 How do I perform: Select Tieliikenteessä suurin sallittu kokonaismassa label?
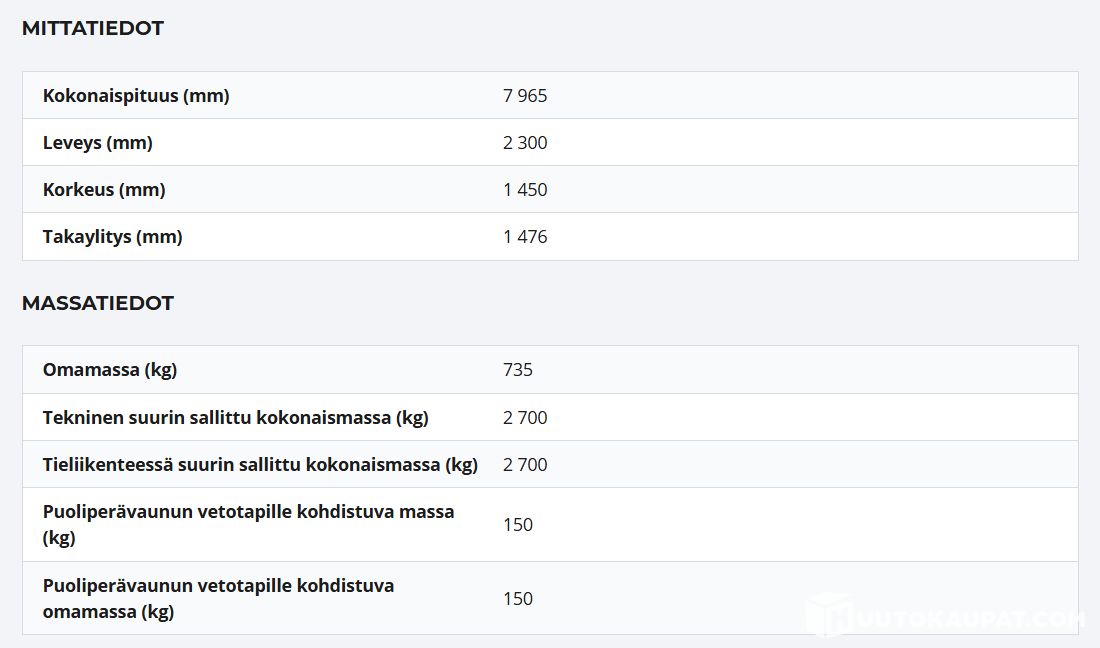260,465
